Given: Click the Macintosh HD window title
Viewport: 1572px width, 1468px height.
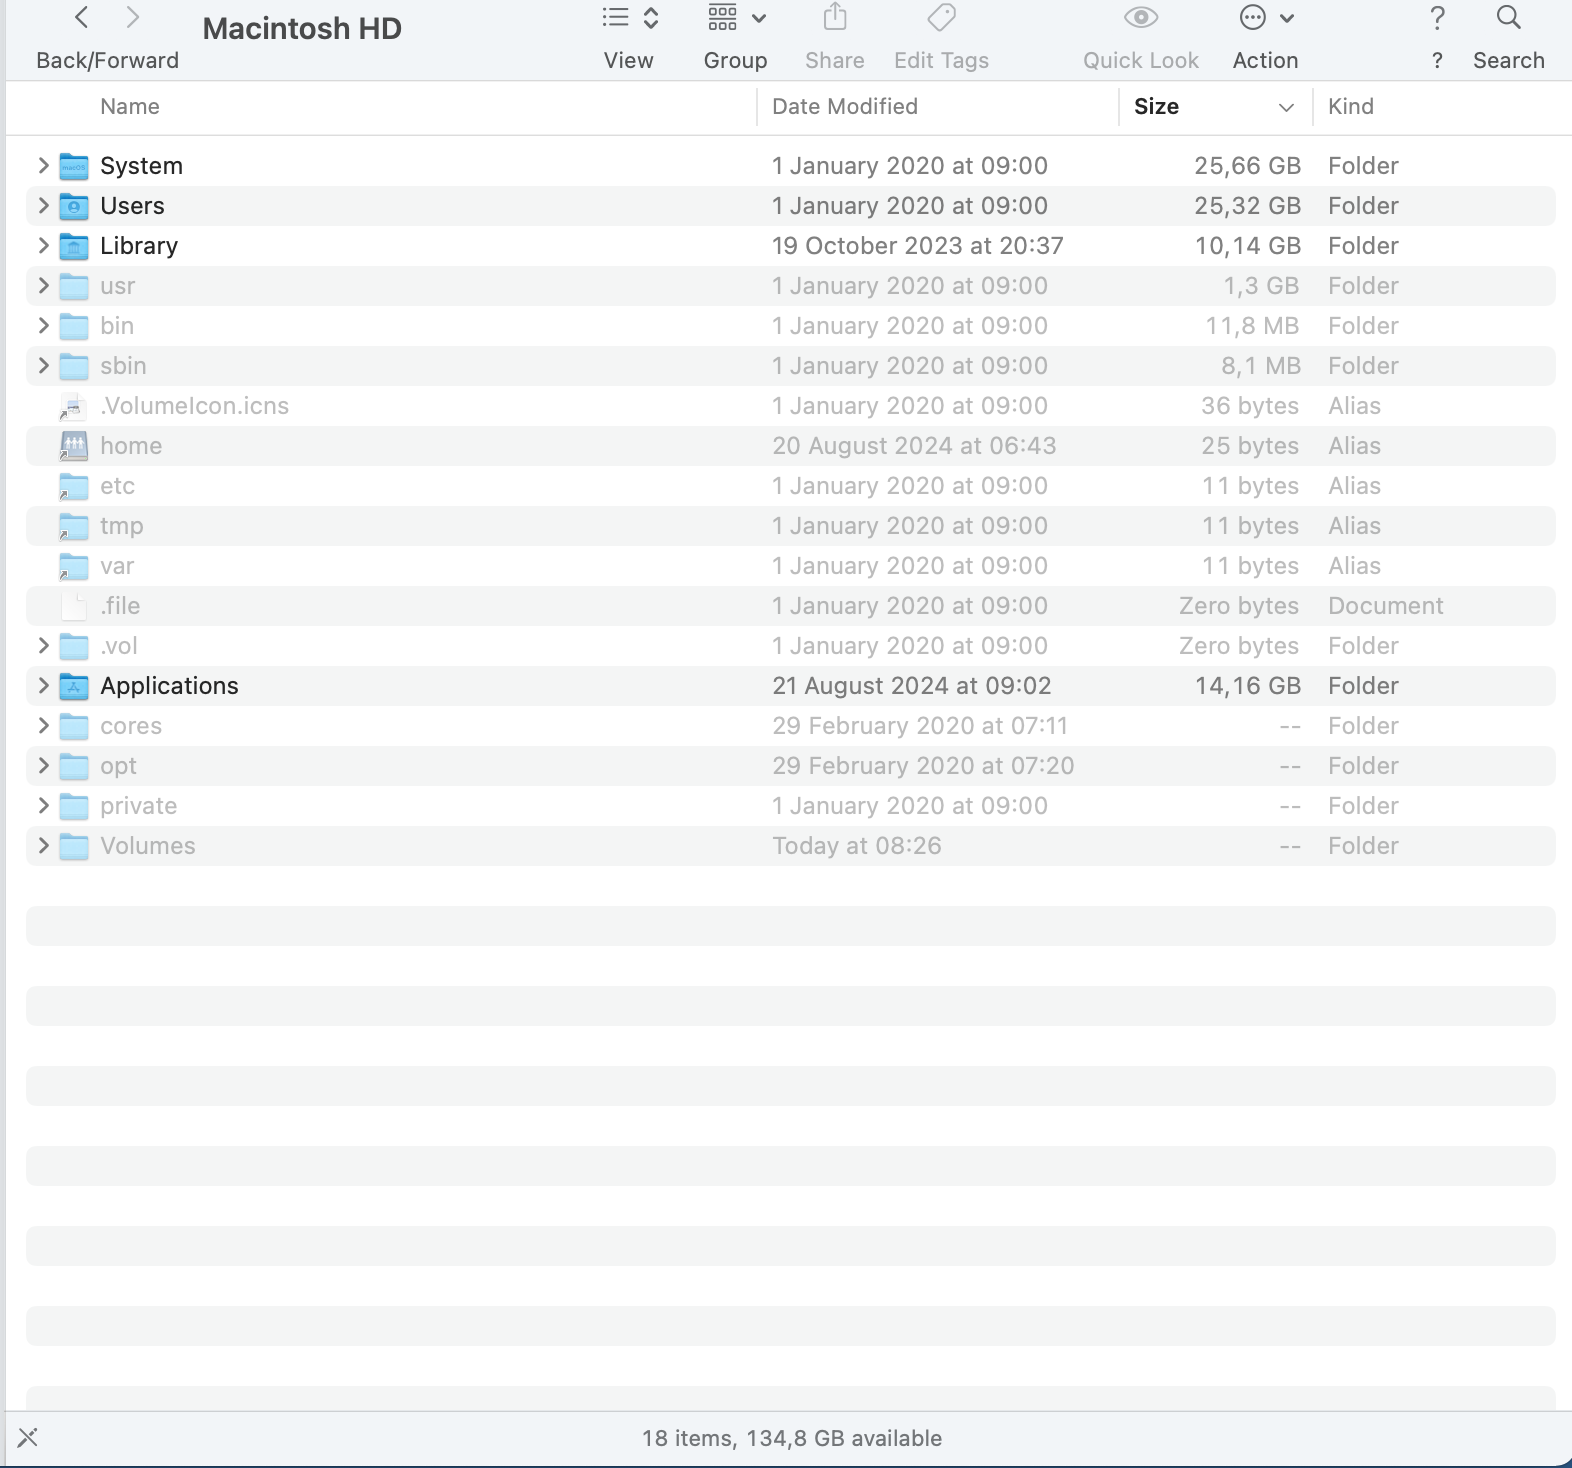Looking at the screenshot, I should click(302, 29).
